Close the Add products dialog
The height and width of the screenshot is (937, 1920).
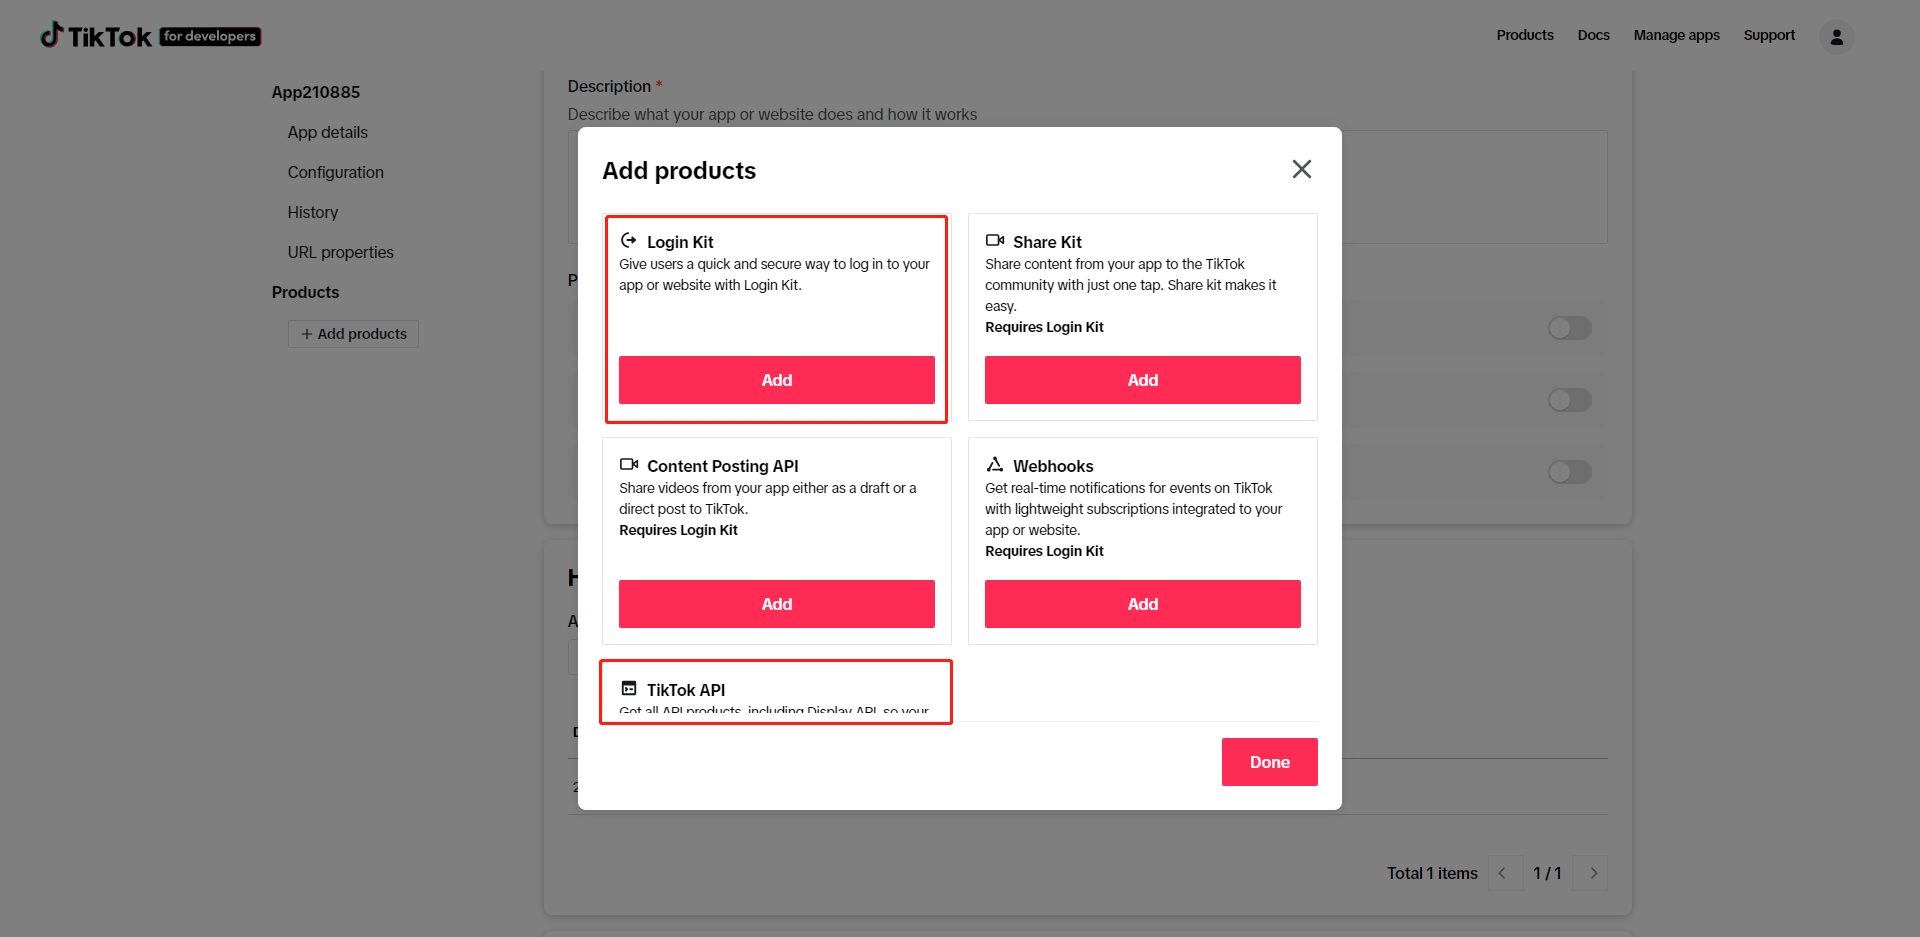coord(1301,169)
